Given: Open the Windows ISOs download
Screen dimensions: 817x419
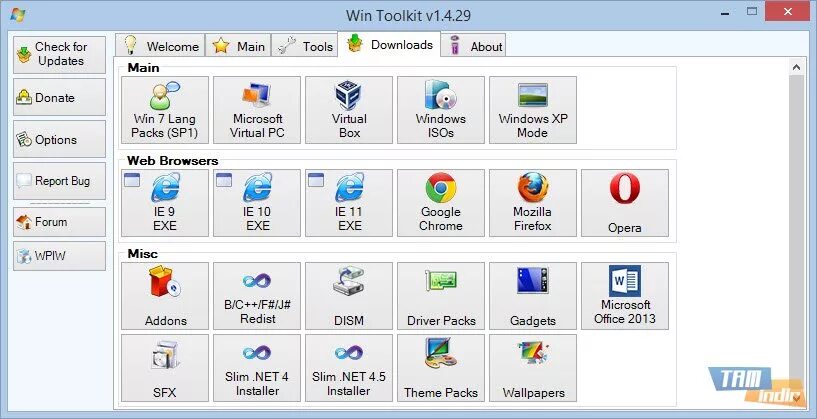Looking at the screenshot, I should point(441,110).
